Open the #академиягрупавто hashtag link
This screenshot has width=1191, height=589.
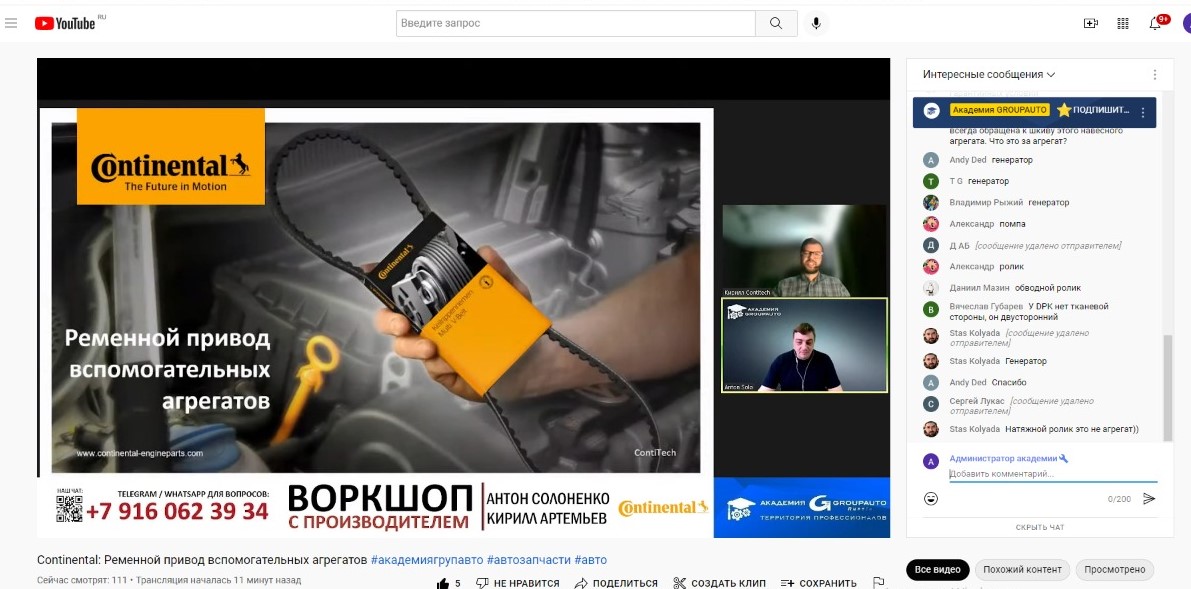427,560
